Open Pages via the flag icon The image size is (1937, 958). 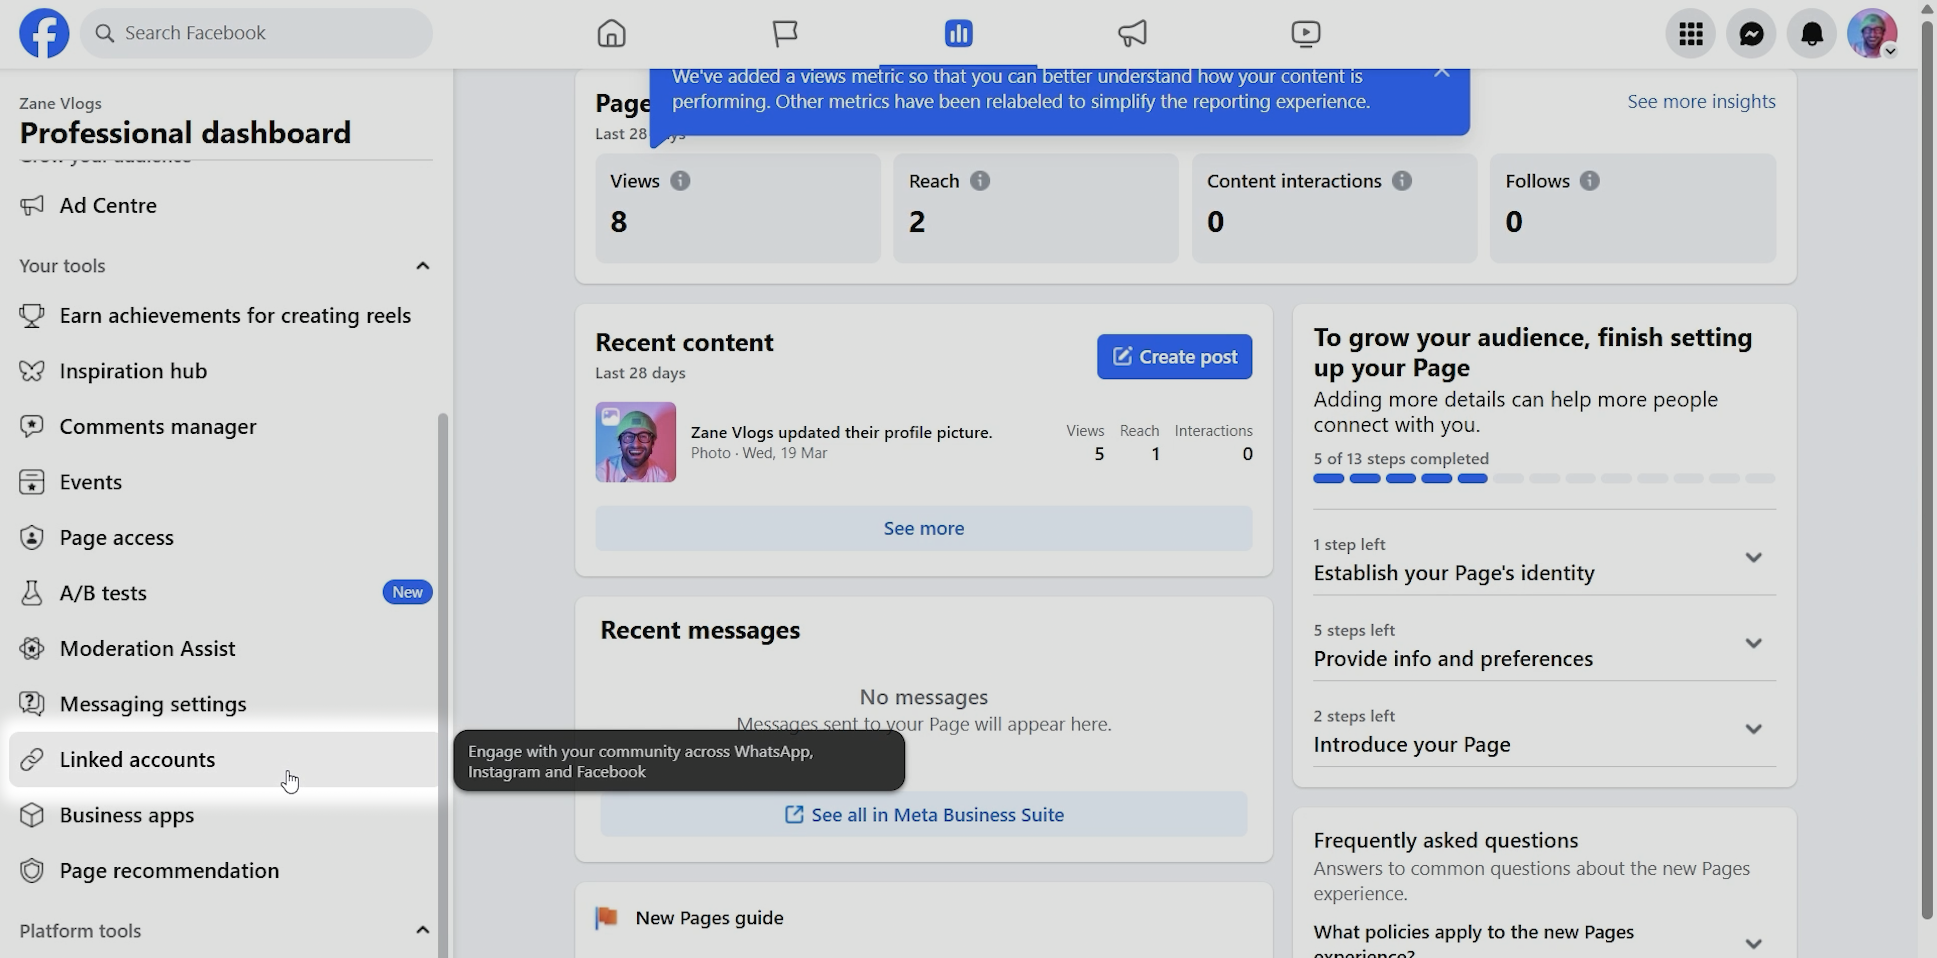[x=785, y=34]
